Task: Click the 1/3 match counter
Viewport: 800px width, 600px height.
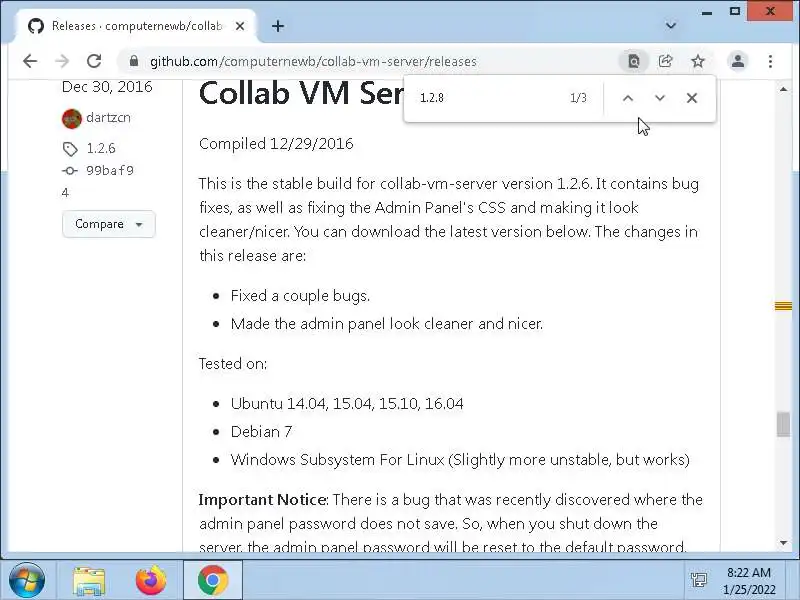Action: pos(578,97)
